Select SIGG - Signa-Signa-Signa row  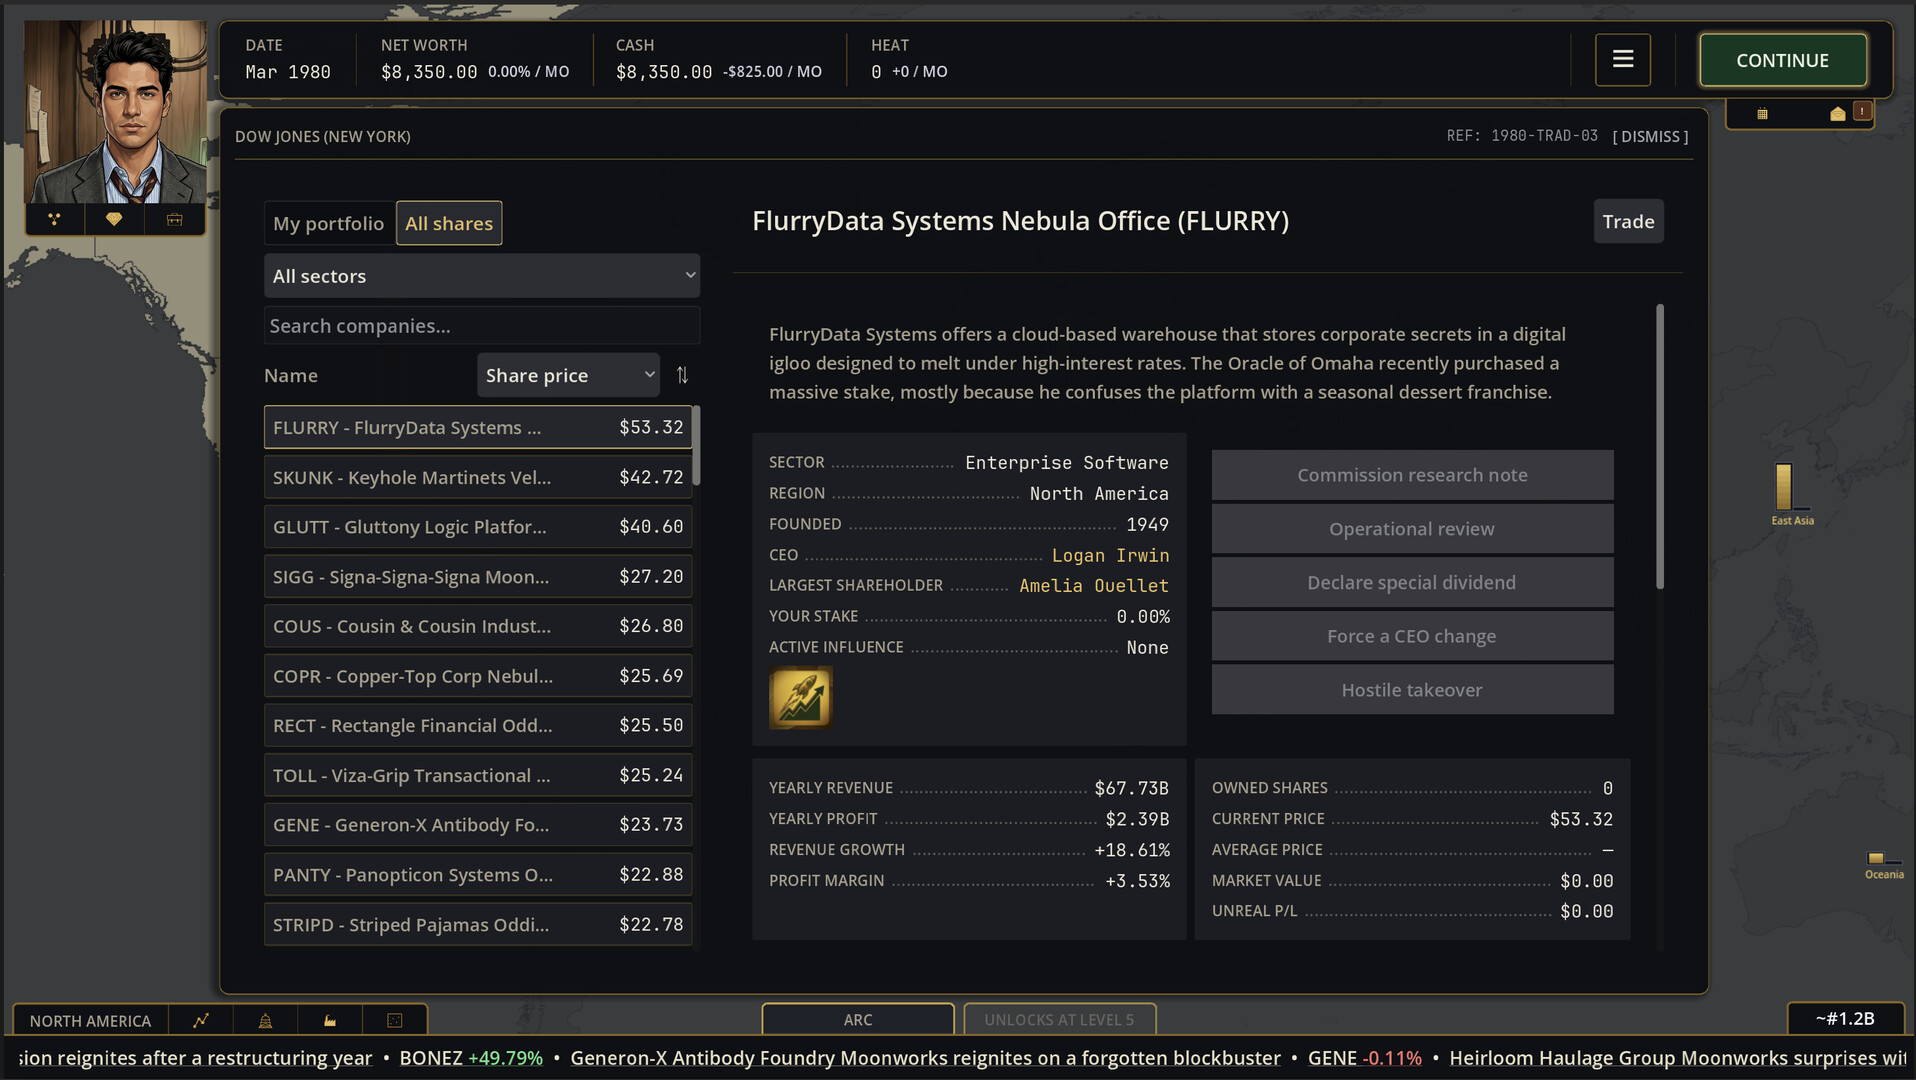pos(478,577)
